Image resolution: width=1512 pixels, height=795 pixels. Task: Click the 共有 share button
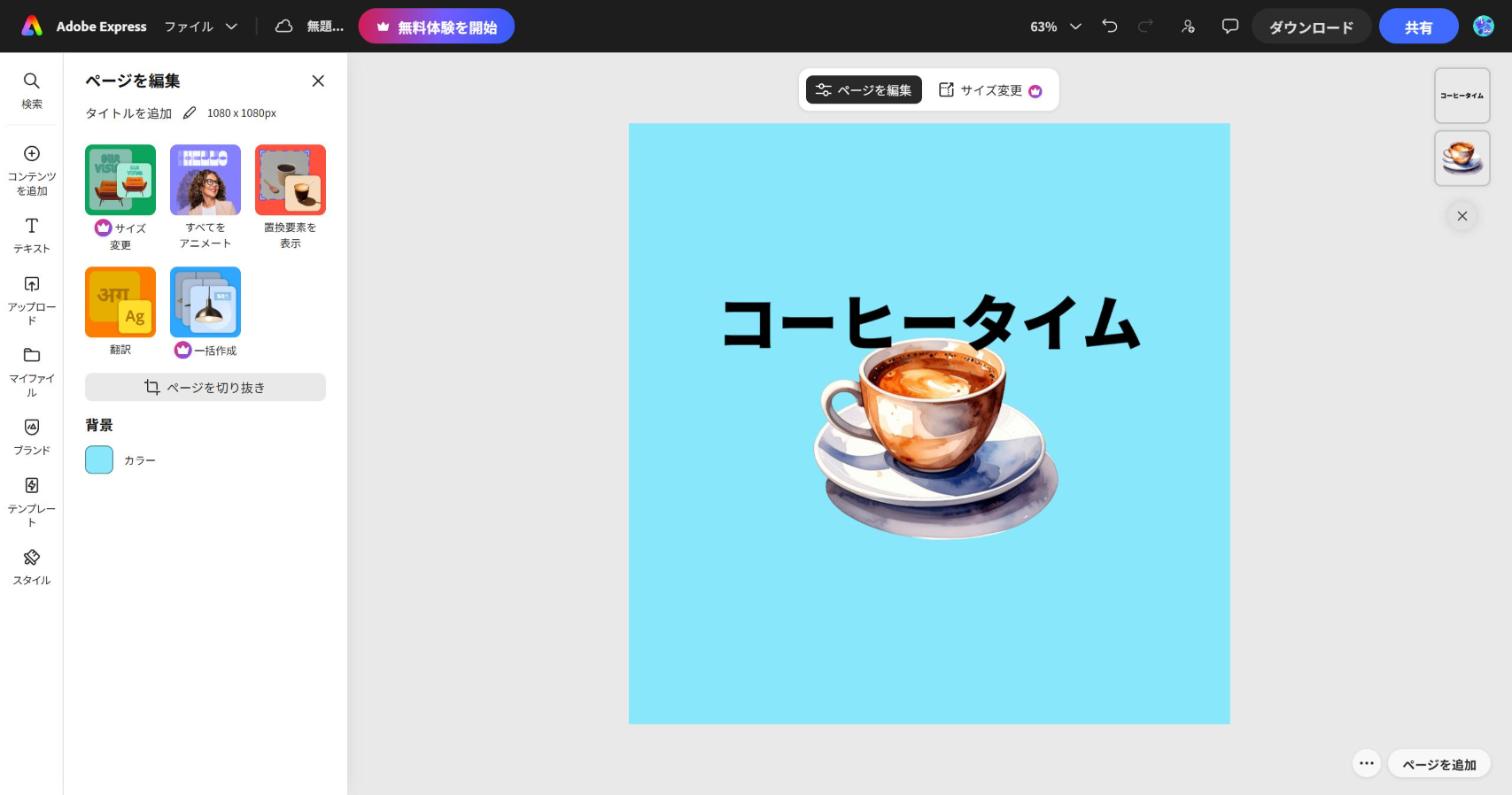pos(1418,27)
